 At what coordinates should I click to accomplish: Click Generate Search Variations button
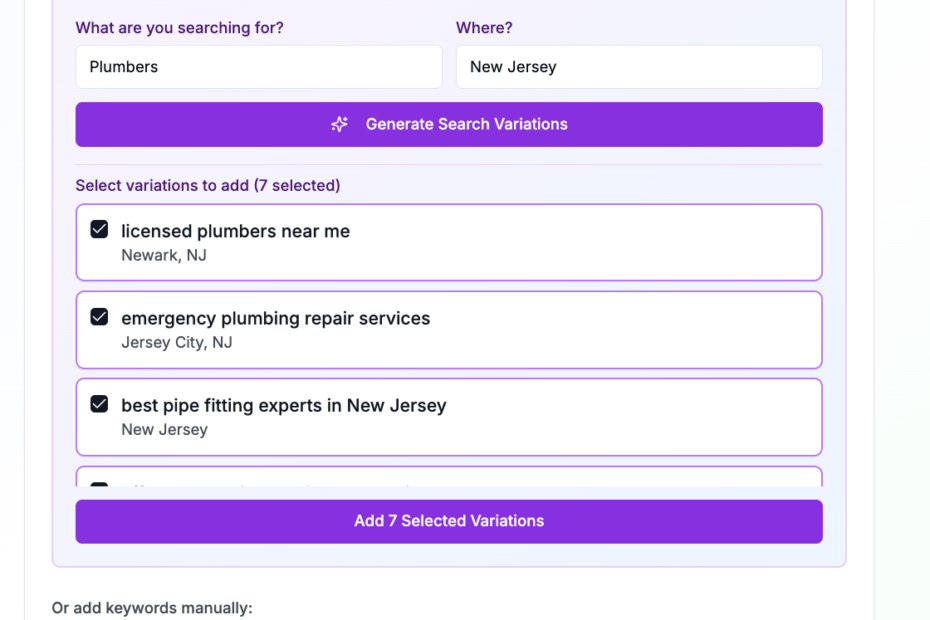click(x=449, y=125)
